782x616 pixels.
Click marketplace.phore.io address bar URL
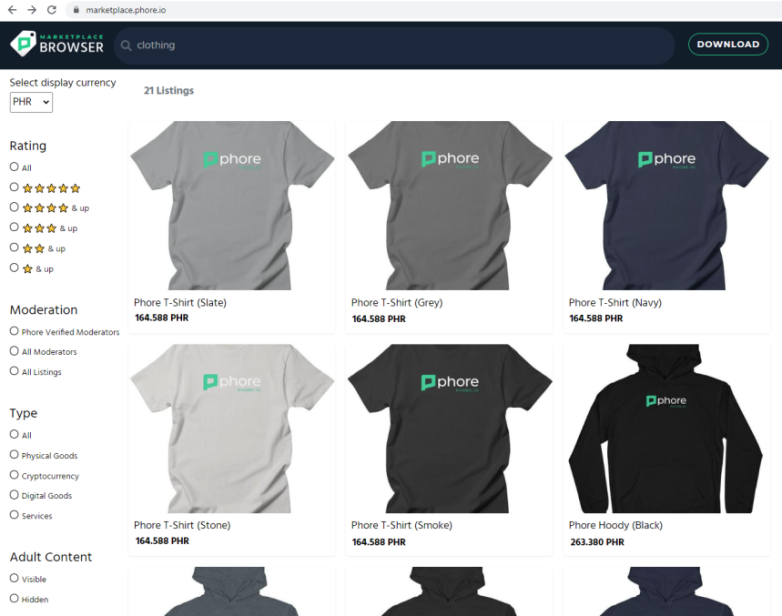click(126, 10)
